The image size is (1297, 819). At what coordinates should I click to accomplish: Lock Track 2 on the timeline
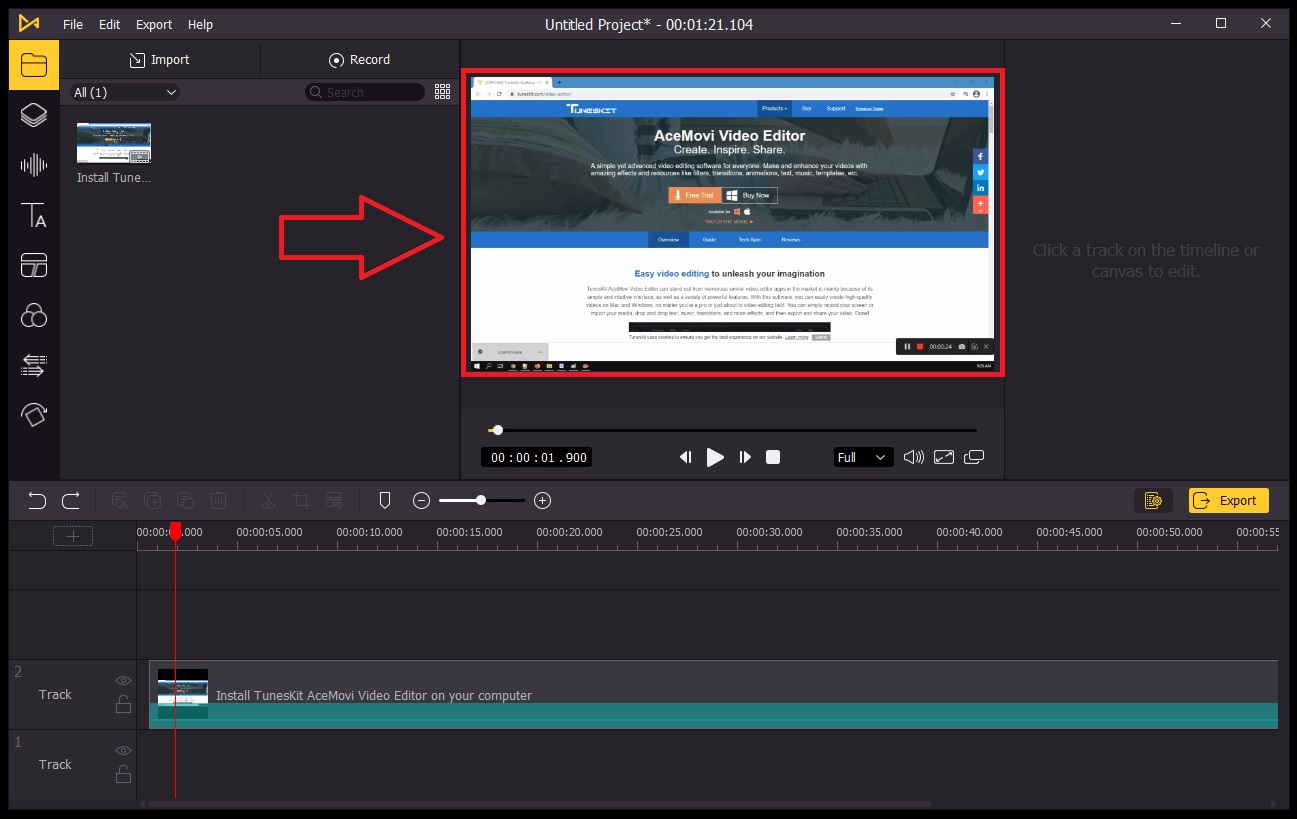tap(123, 705)
